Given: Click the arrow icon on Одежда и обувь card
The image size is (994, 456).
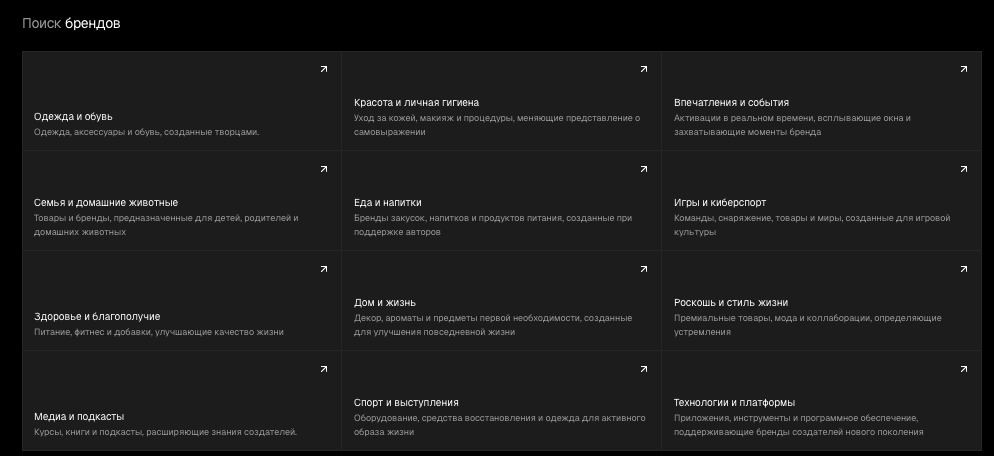Looking at the screenshot, I should click(x=323, y=69).
